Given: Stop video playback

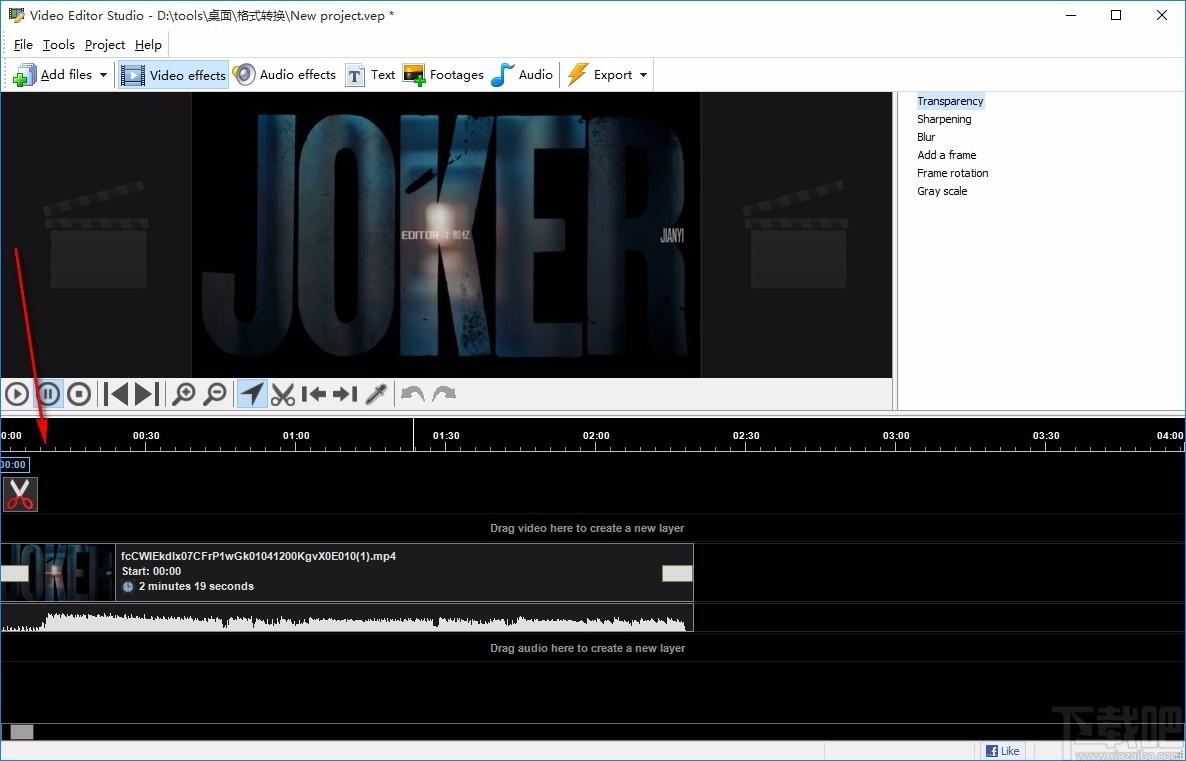Looking at the screenshot, I should [x=79, y=394].
